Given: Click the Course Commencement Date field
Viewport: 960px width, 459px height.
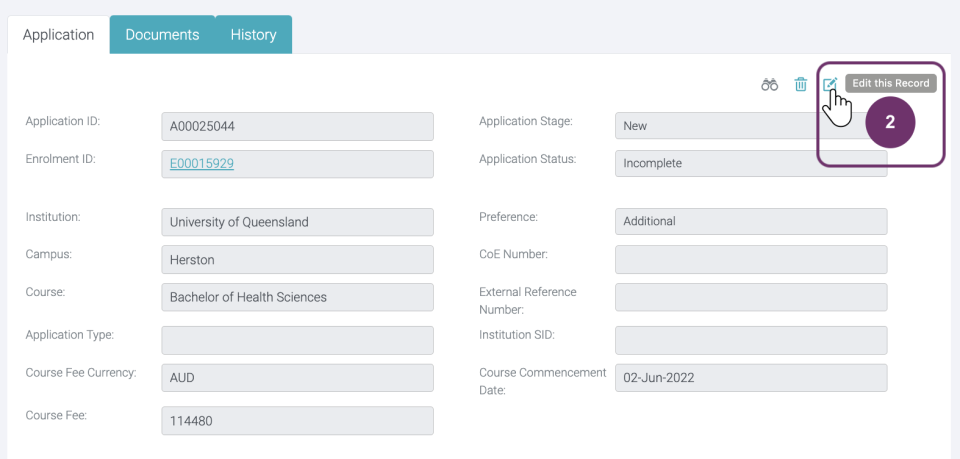Looking at the screenshot, I should [750, 378].
